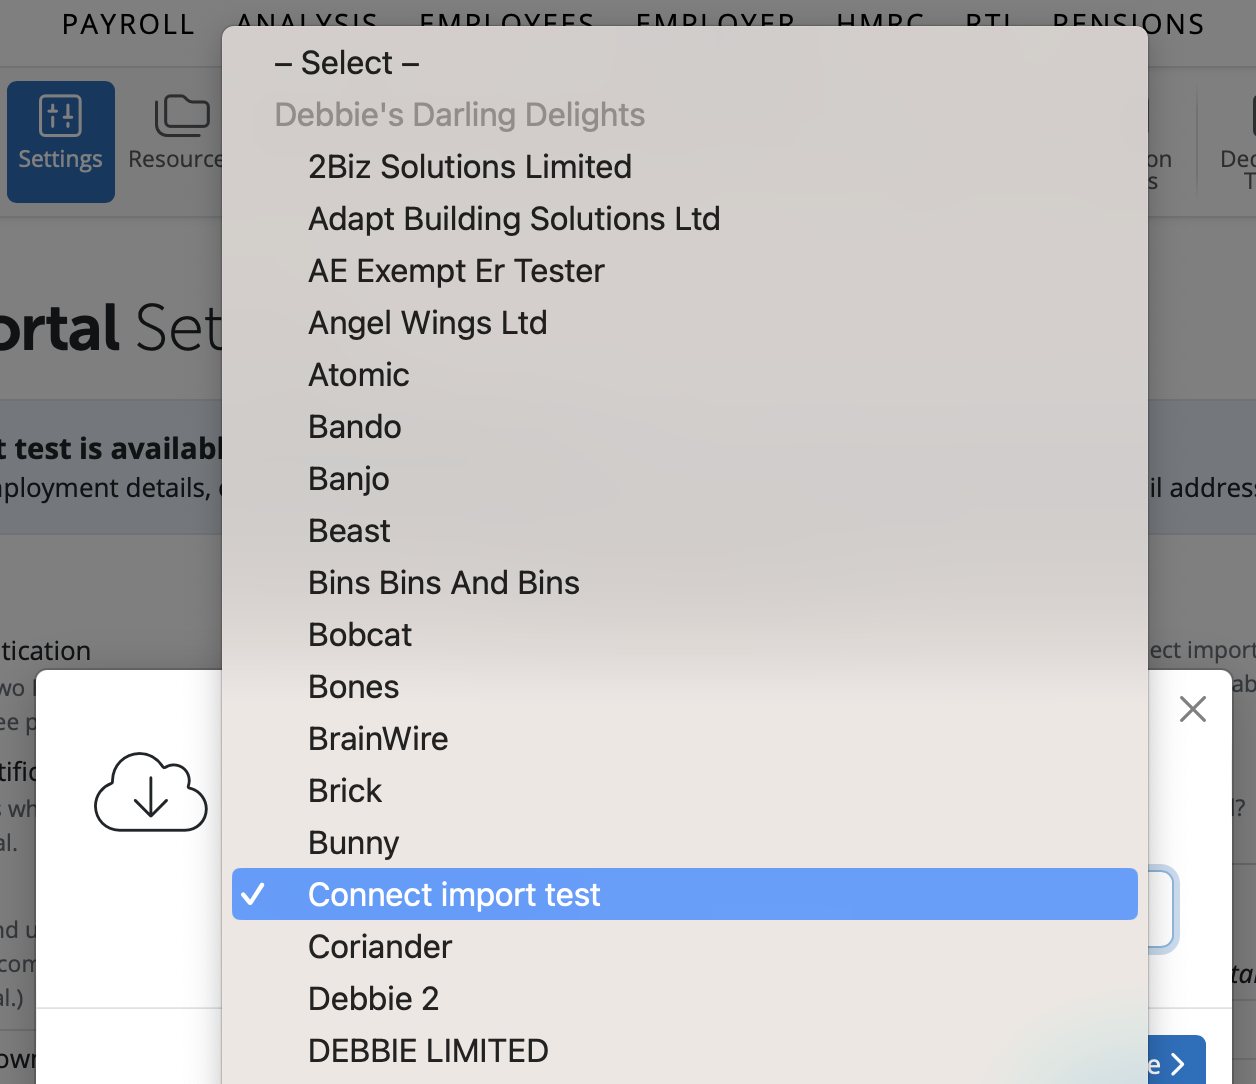Pick AE Exempt Er Tester option
The width and height of the screenshot is (1256, 1084).
tap(456, 271)
